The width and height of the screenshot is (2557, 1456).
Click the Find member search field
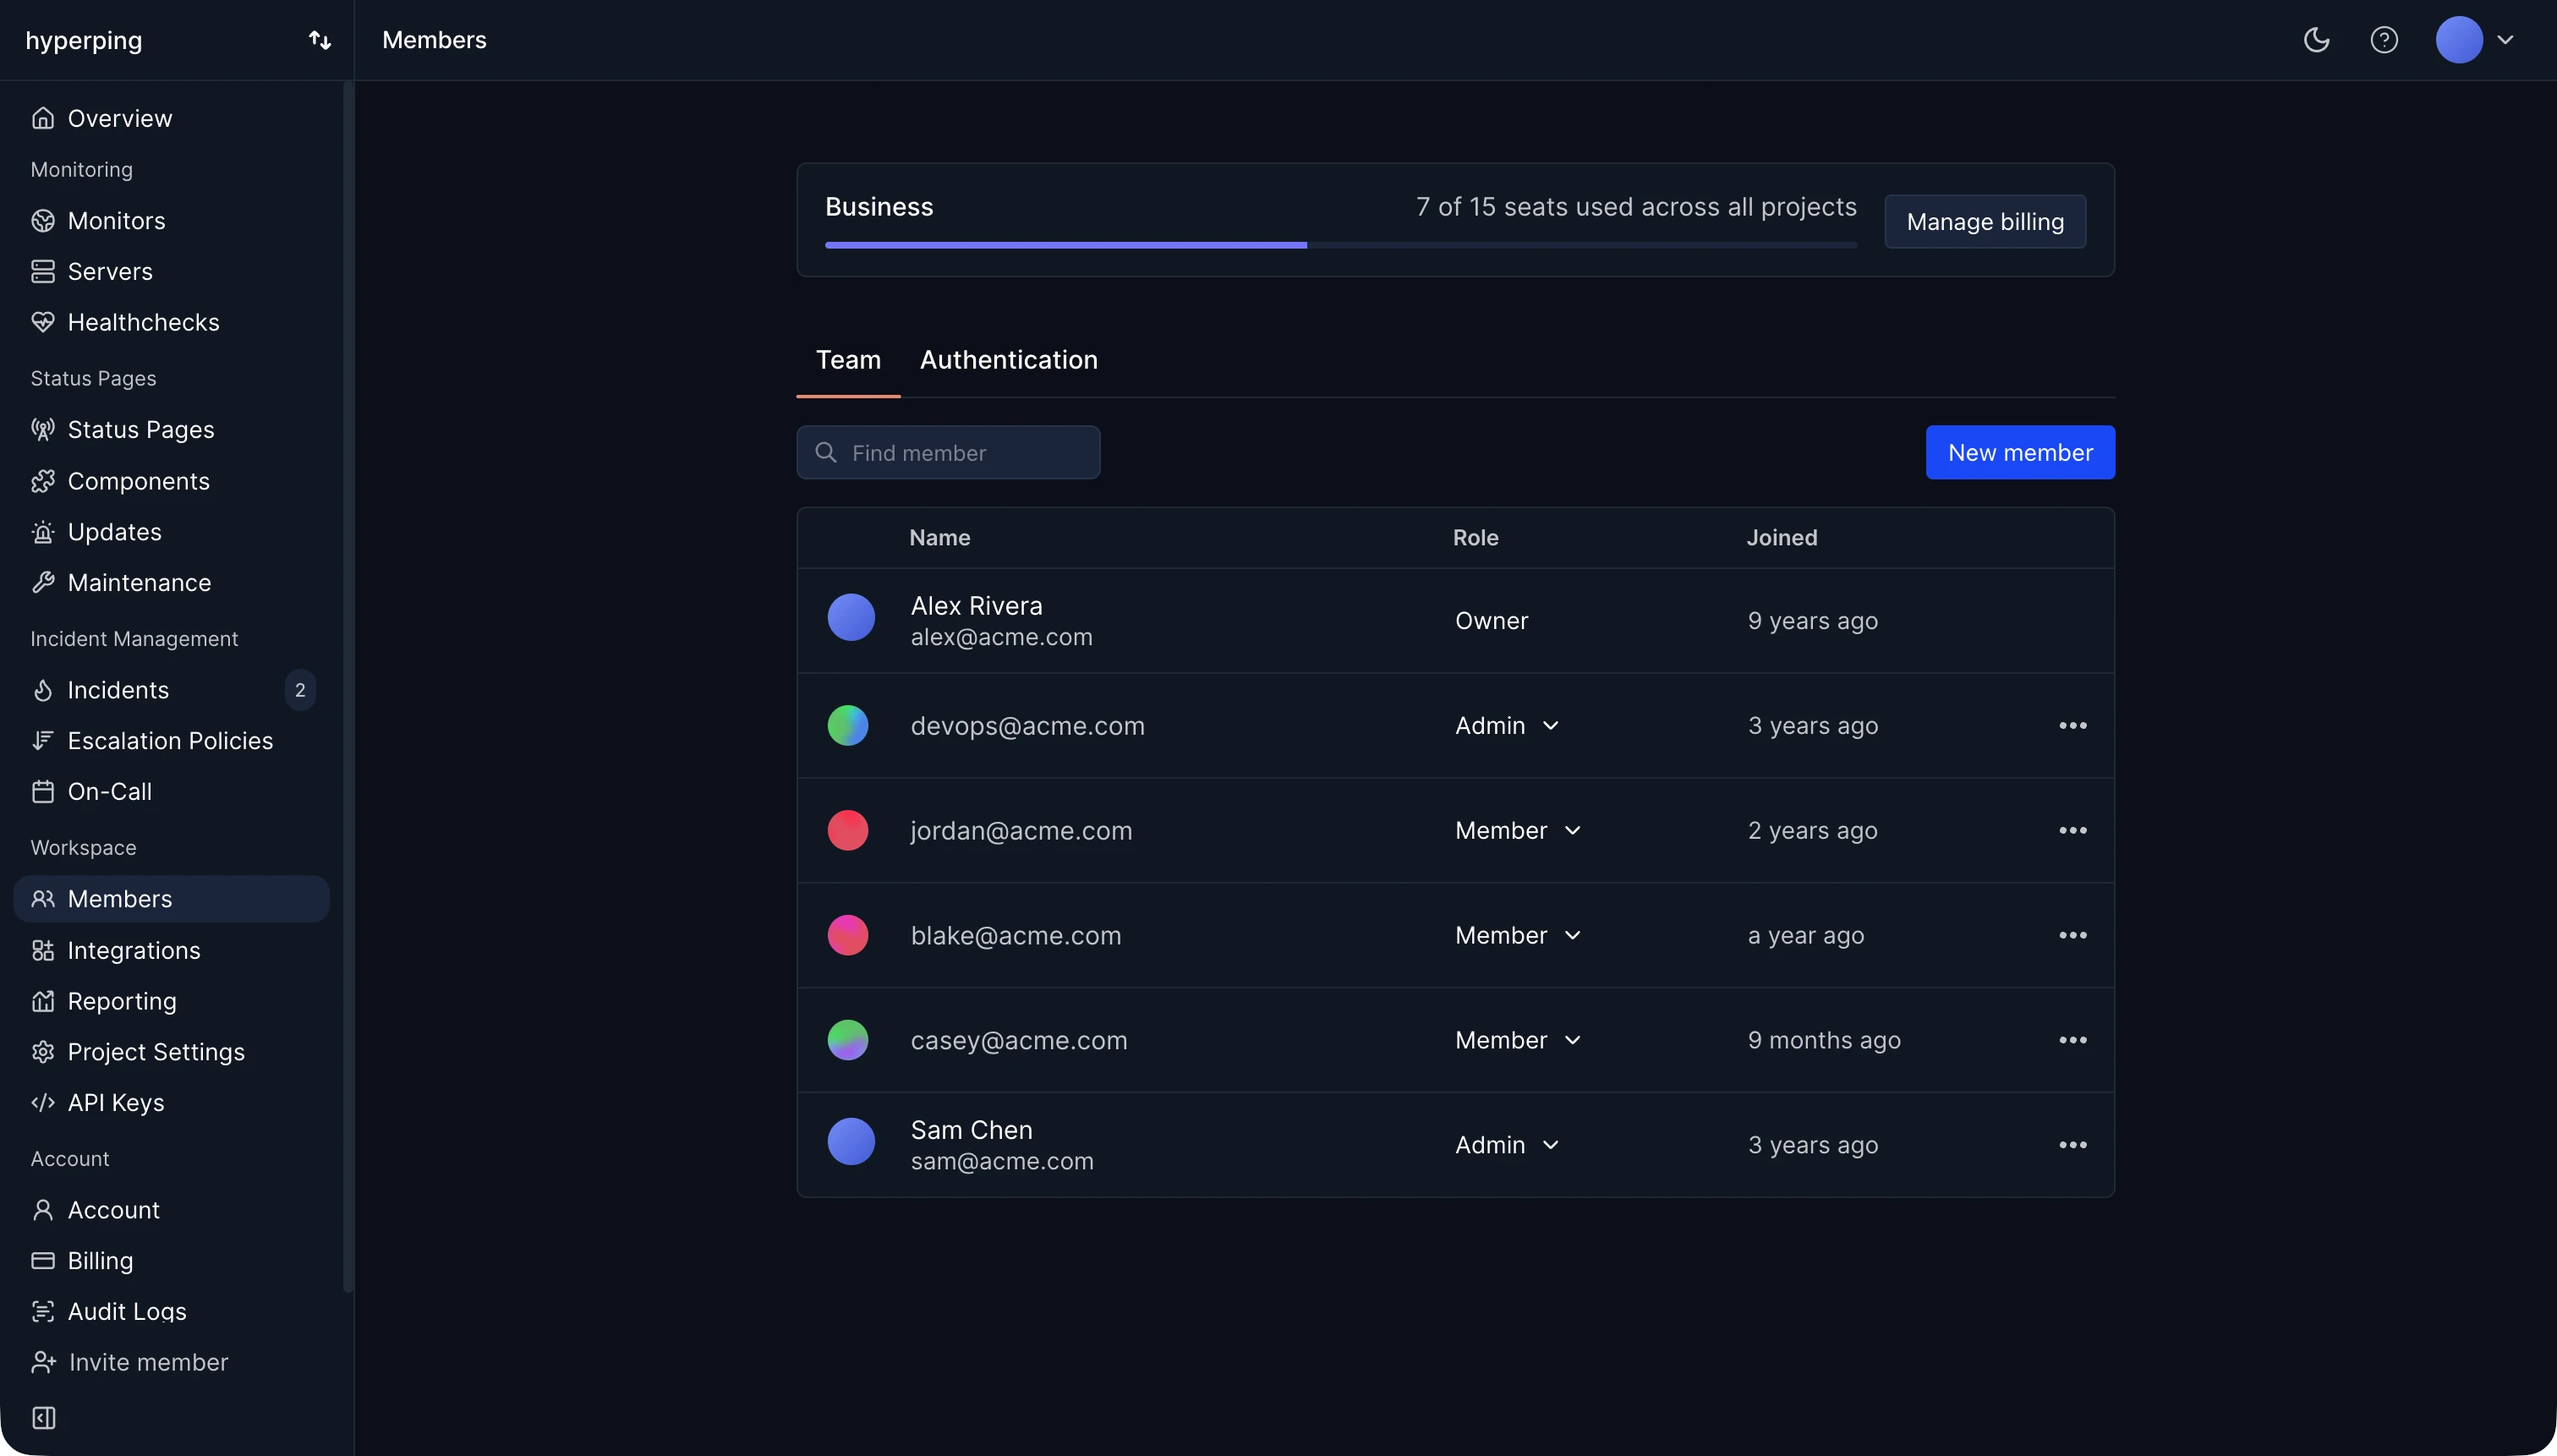click(948, 452)
